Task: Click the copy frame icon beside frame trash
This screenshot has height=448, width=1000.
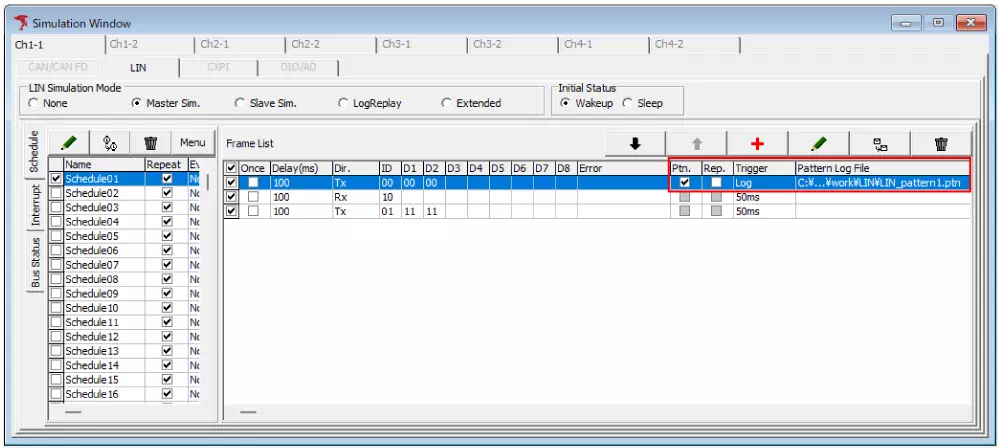Action: [x=879, y=144]
